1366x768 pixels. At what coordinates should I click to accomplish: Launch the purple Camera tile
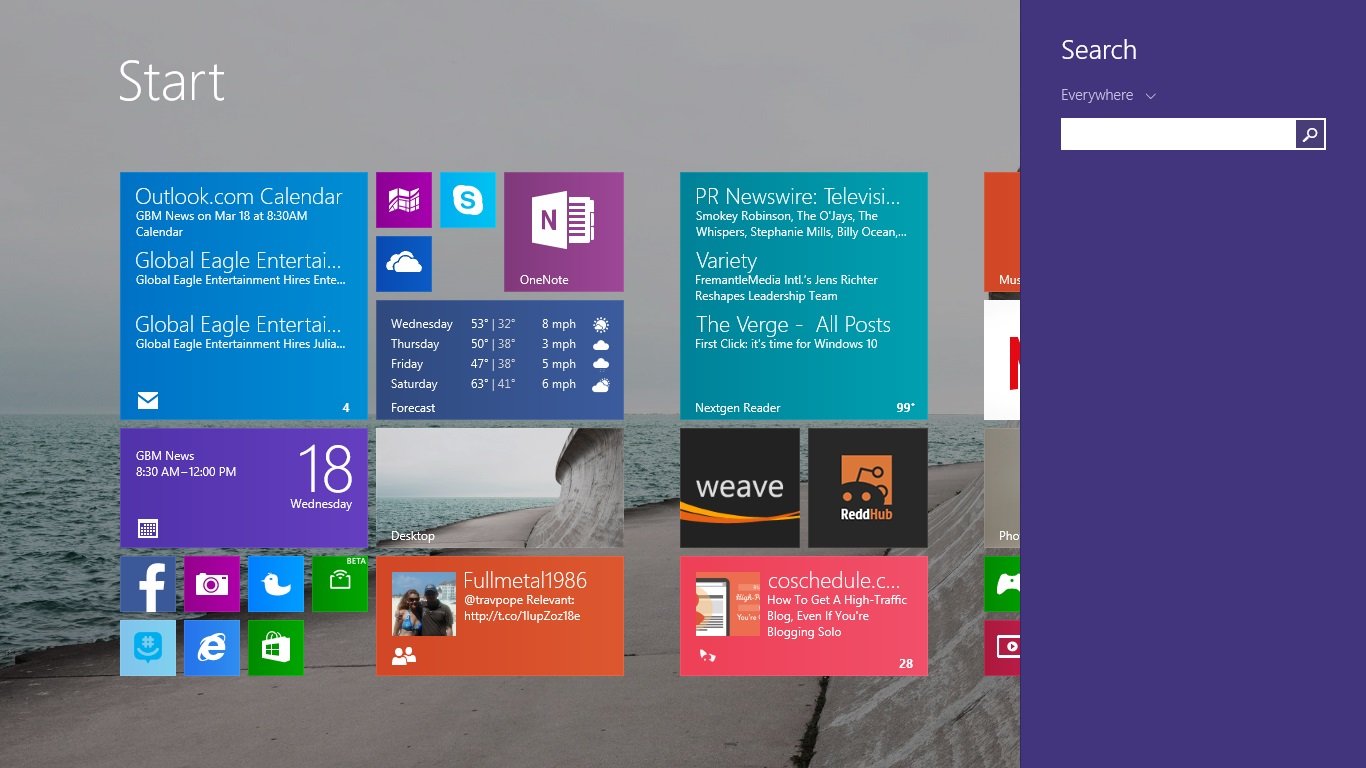coord(212,584)
